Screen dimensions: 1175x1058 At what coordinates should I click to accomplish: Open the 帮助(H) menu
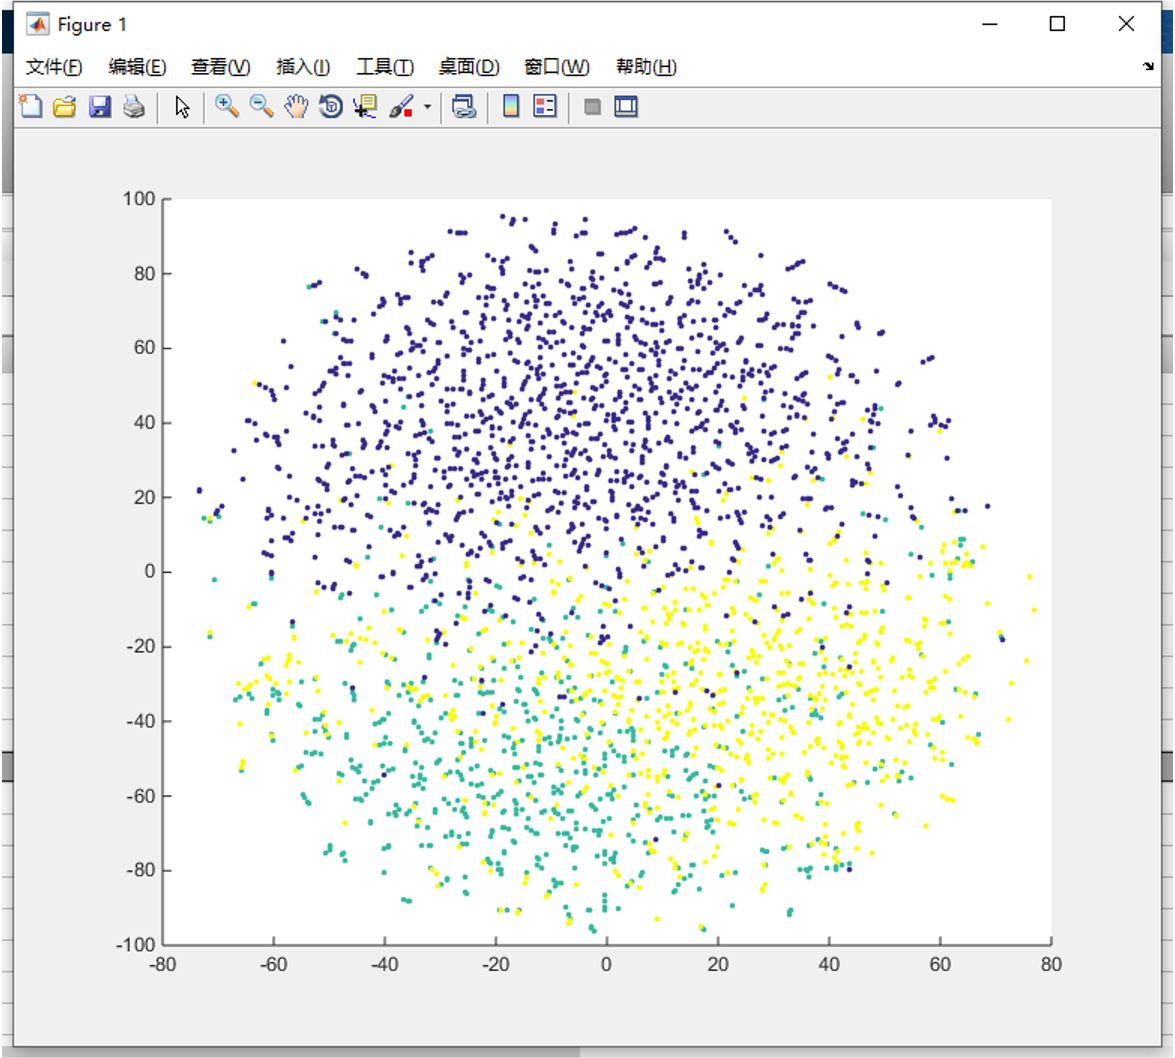point(646,67)
